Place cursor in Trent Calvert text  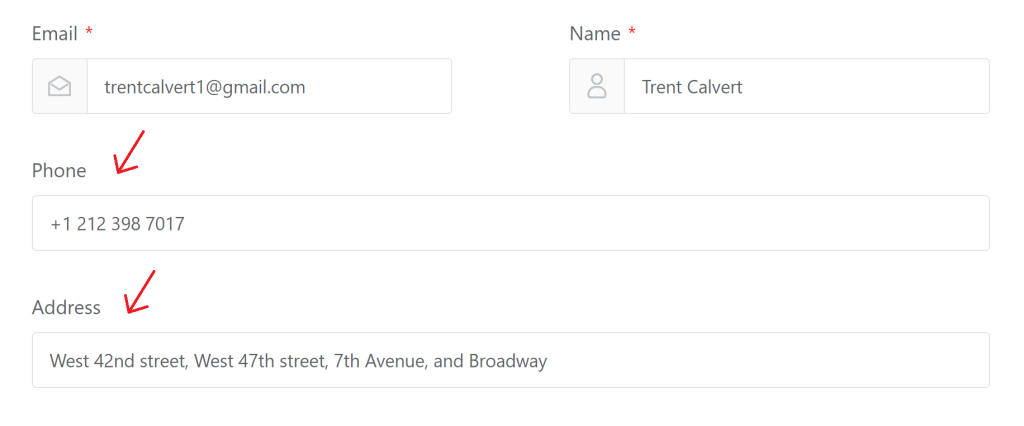[692, 87]
